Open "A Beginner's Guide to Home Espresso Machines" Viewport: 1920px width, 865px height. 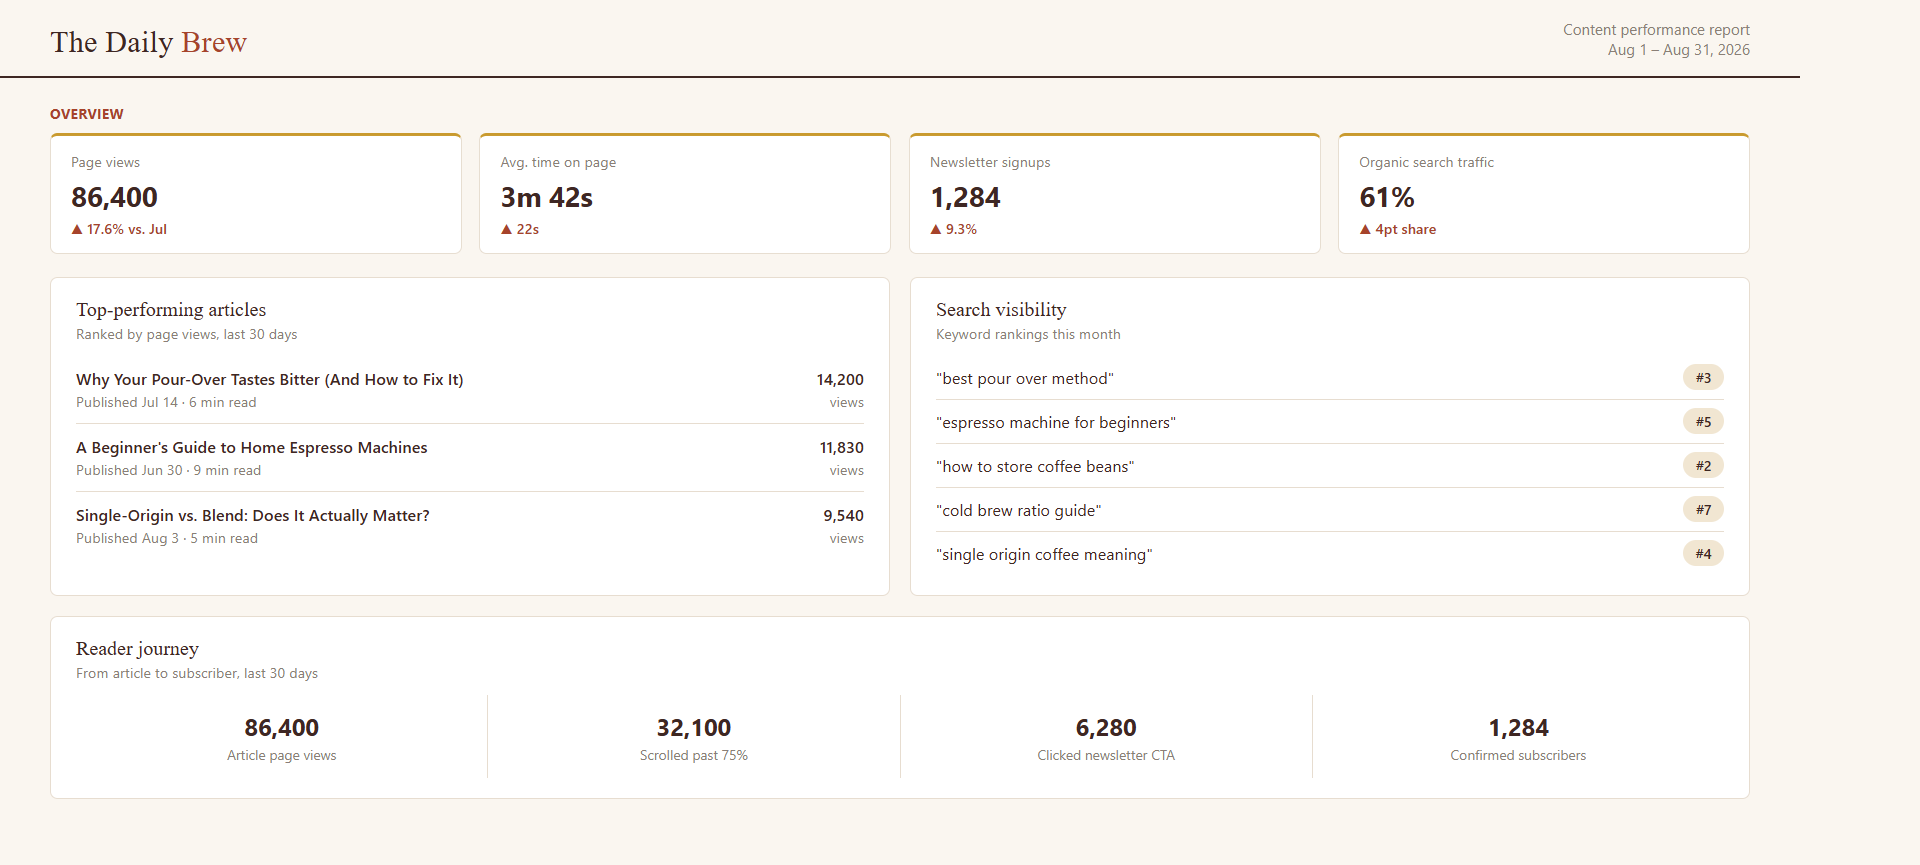point(252,448)
